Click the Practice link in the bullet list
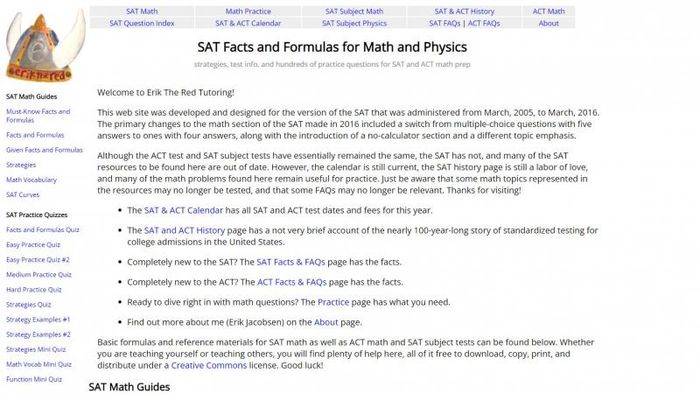Viewport: 700px width, 395px height. tap(333, 302)
